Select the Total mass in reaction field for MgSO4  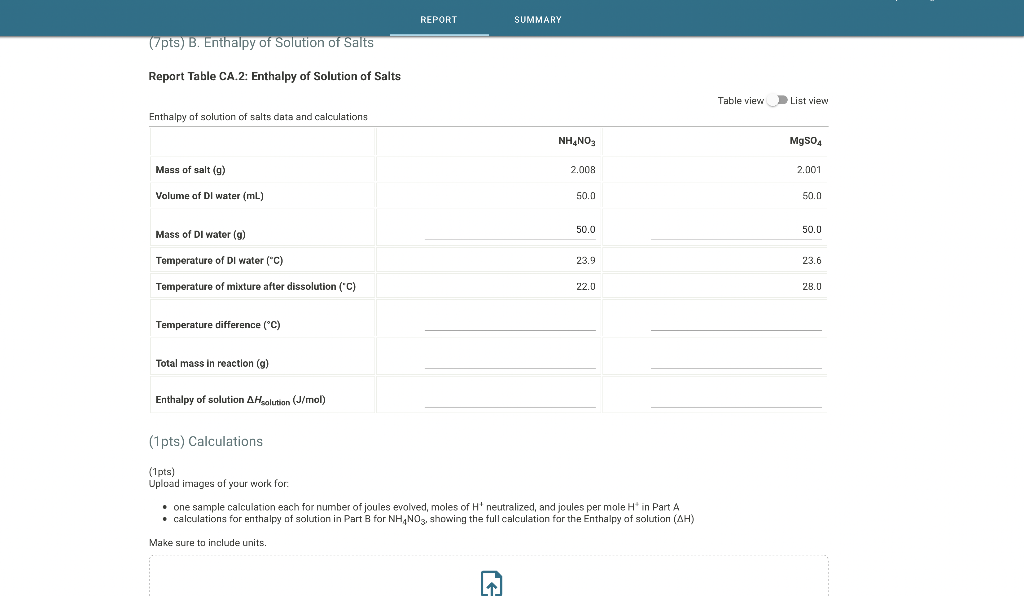point(736,365)
